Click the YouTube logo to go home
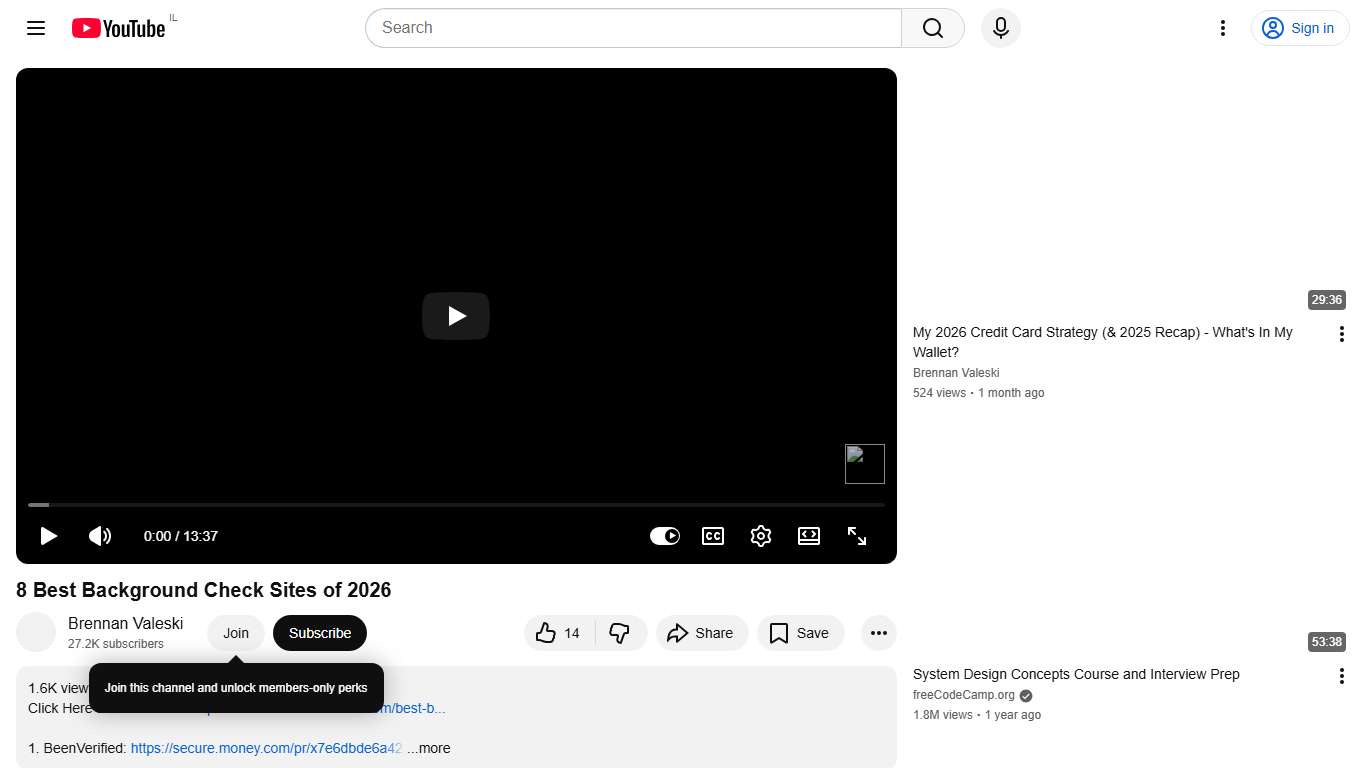Image resolution: width=1366 pixels, height=768 pixels. click(x=117, y=28)
